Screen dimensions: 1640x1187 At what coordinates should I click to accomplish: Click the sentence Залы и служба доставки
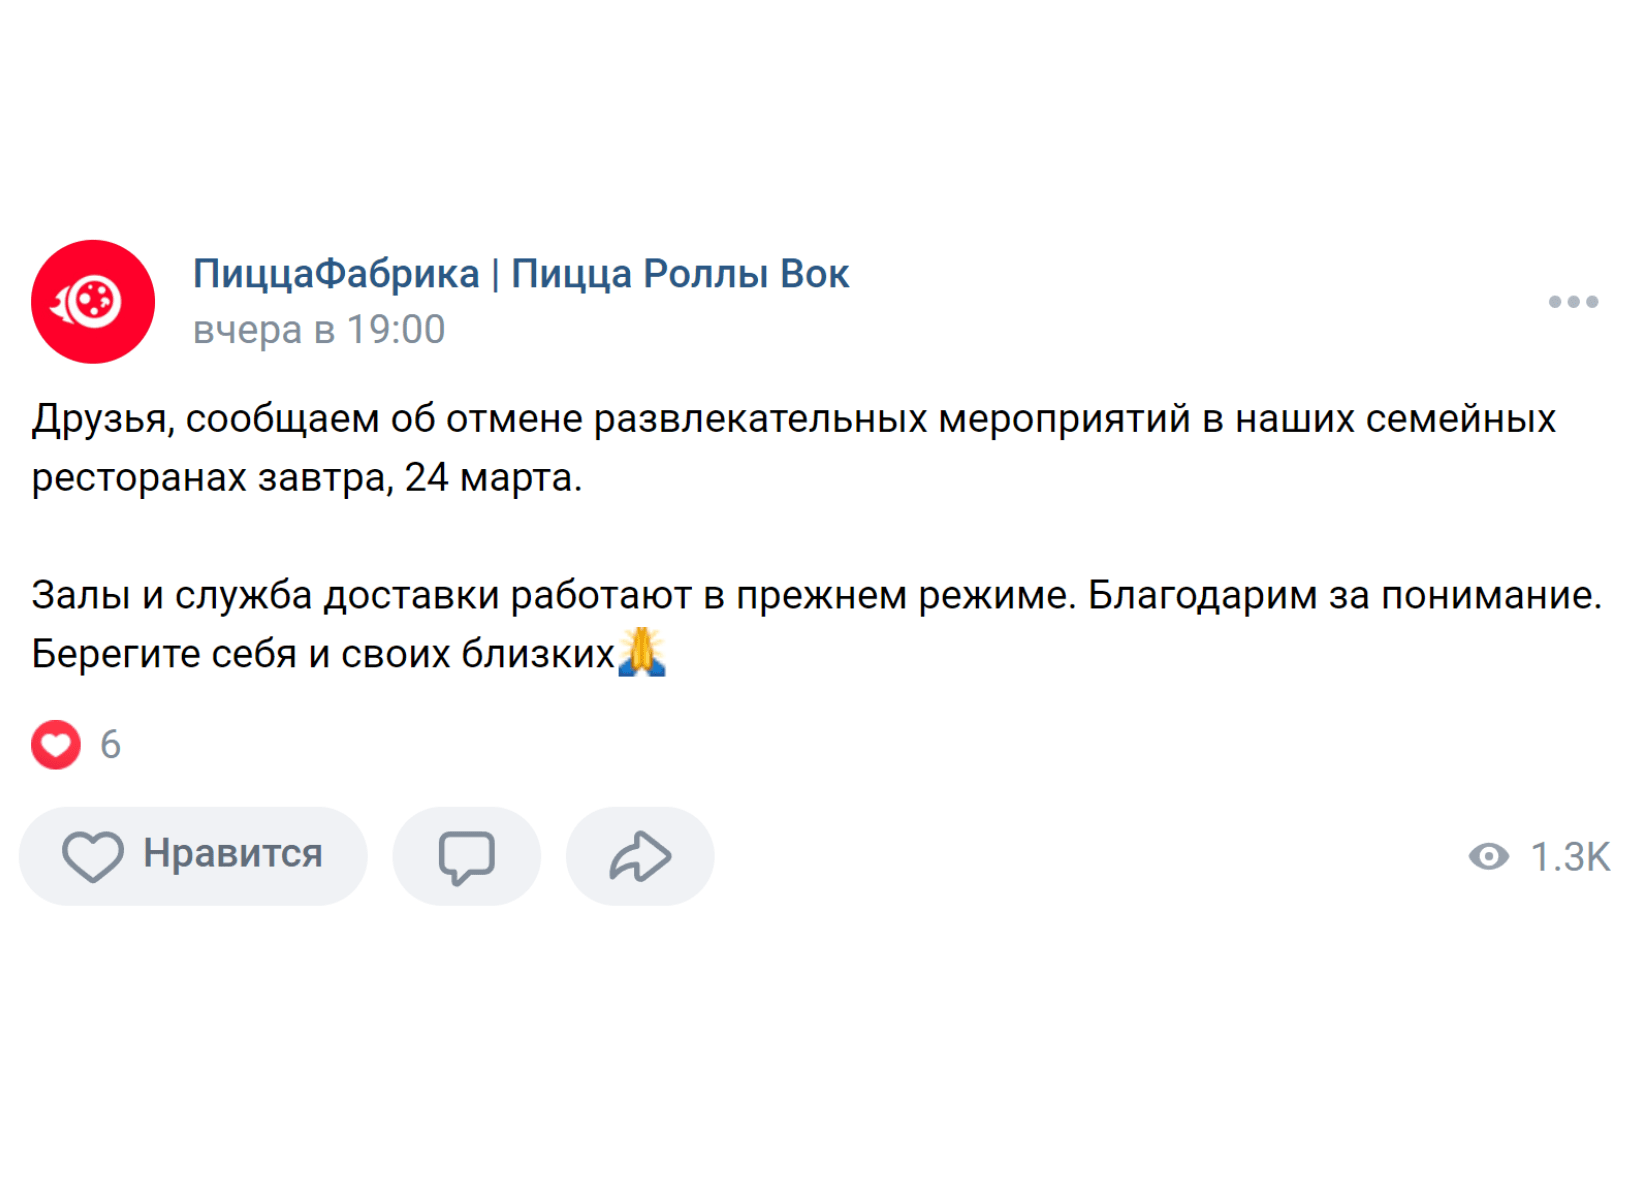(553, 595)
